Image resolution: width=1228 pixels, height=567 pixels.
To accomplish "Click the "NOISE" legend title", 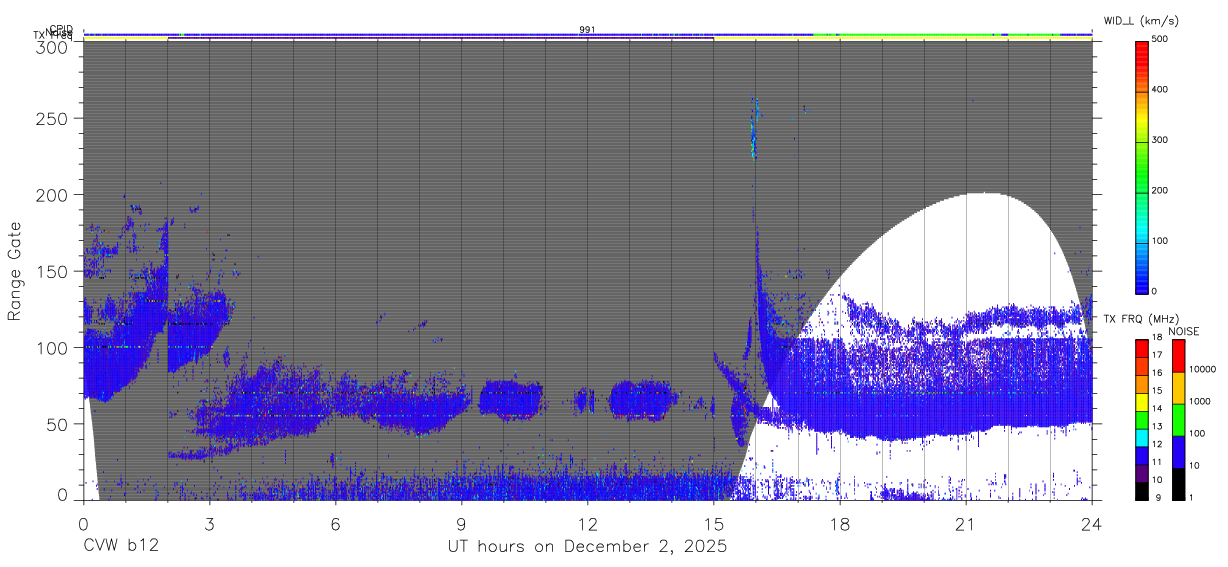I will point(1183,331).
